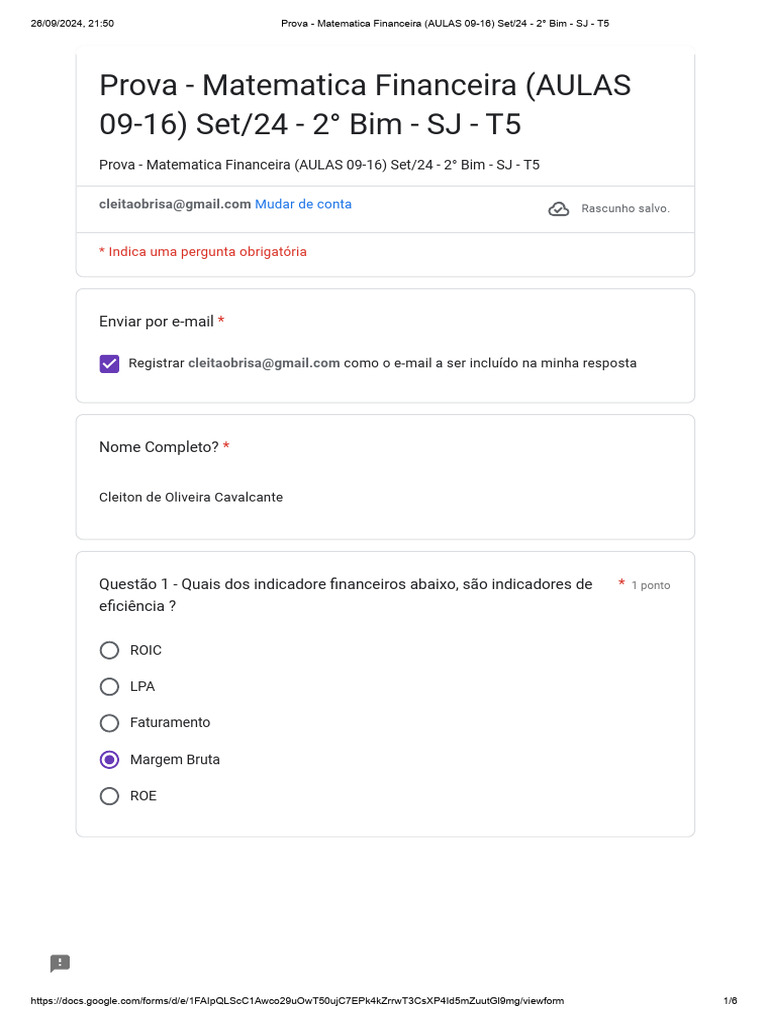Click the Mudar de conta link
This screenshot has width=768, height=1024.
(x=303, y=204)
